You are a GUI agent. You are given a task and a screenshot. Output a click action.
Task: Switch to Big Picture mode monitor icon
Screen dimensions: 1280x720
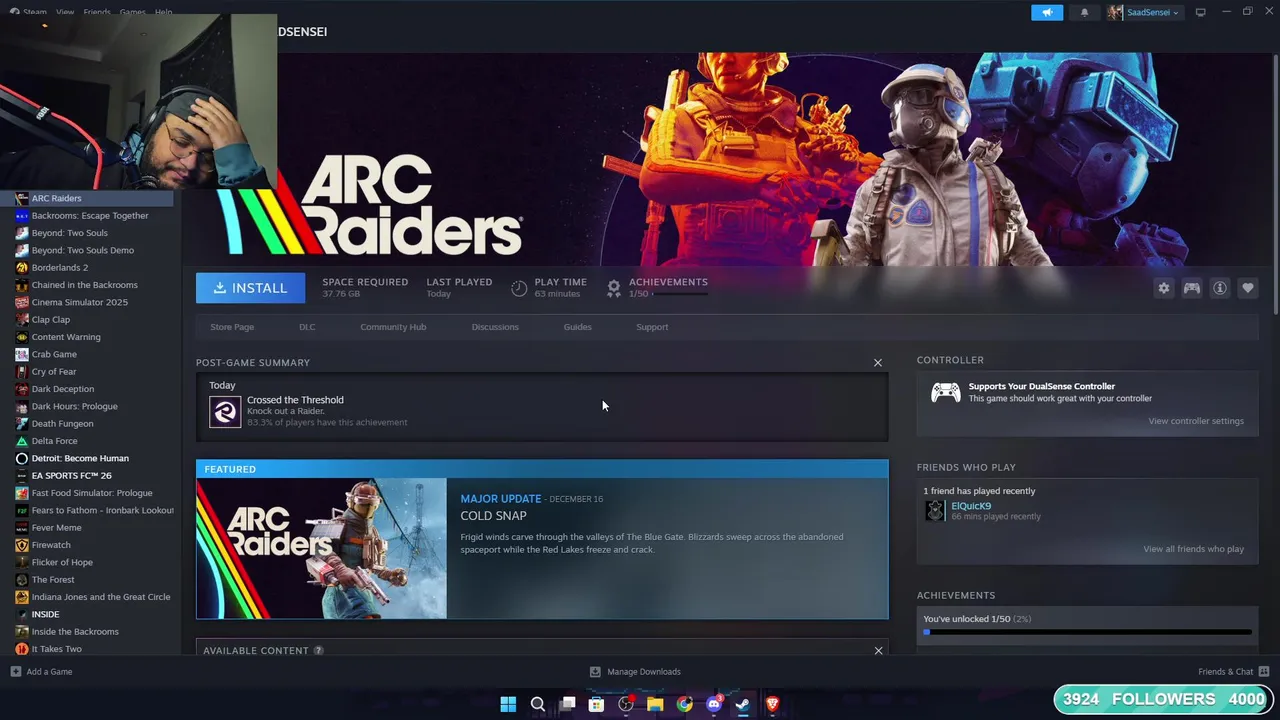click(x=1201, y=12)
